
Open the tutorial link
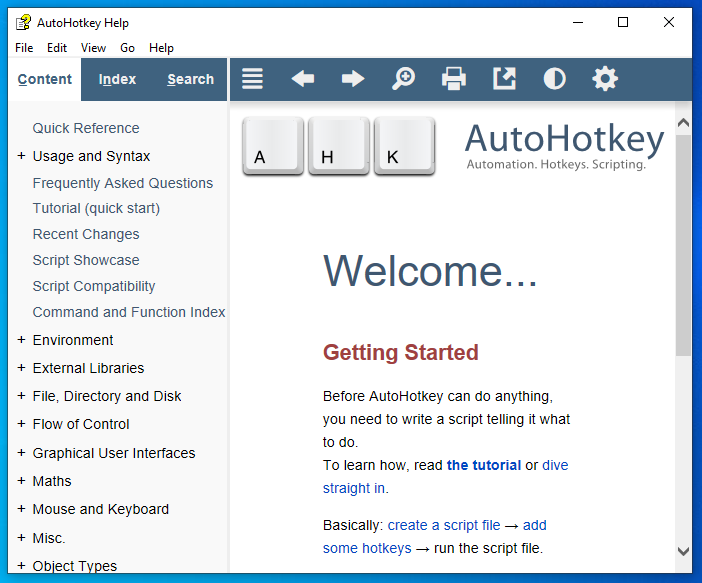click(484, 465)
